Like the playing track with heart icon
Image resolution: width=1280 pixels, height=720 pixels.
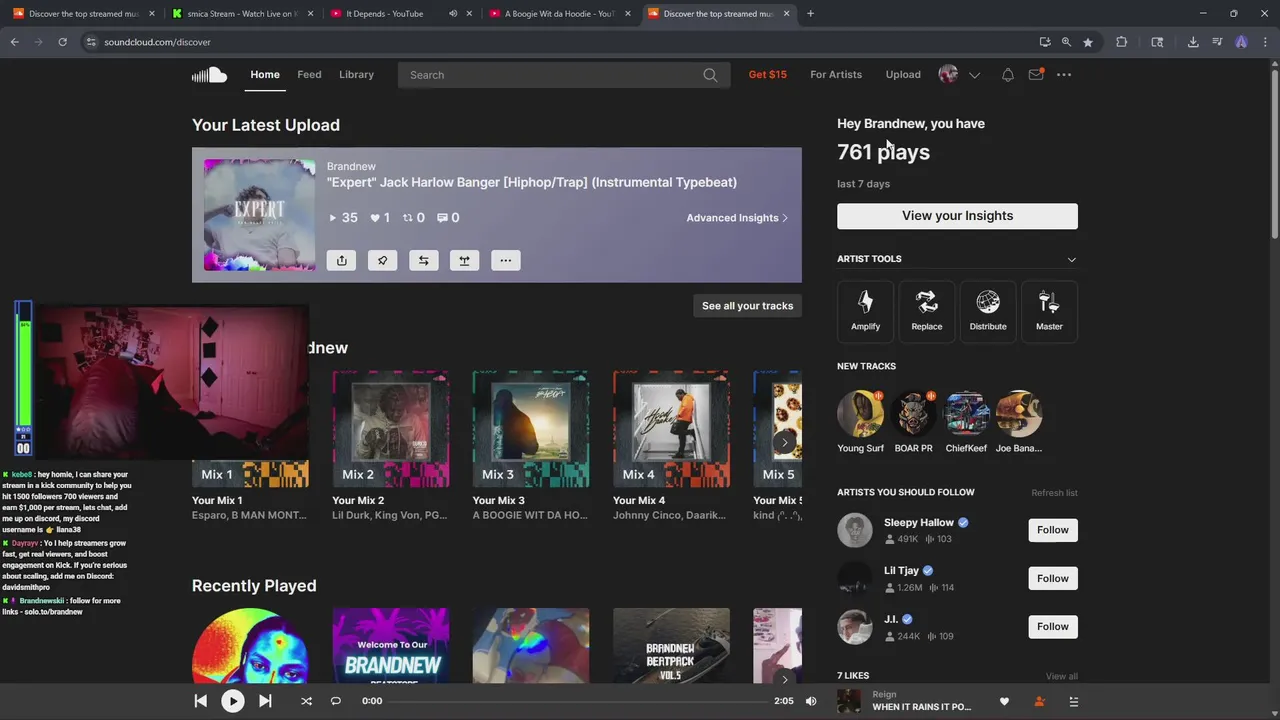(1004, 702)
